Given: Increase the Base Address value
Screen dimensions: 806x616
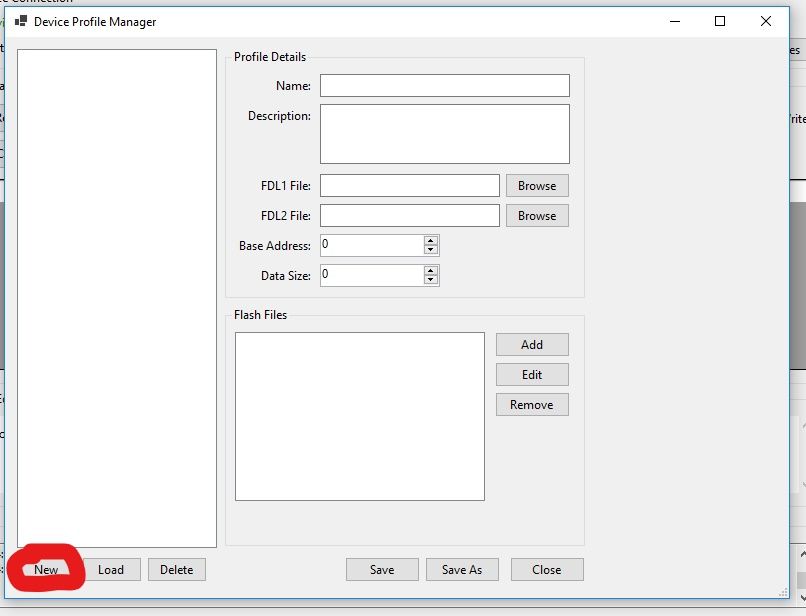Looking at the screenshot, I should [431, 241].
